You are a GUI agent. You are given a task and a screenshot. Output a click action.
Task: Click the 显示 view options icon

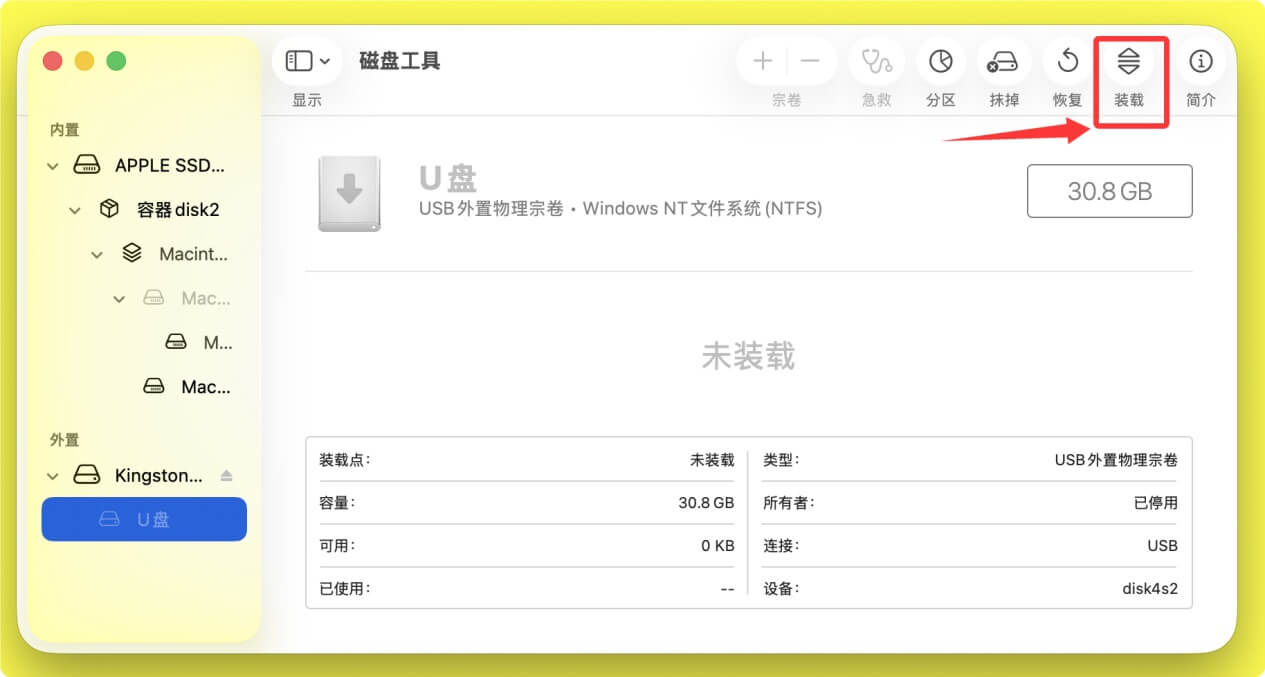[x=298, y=60]
